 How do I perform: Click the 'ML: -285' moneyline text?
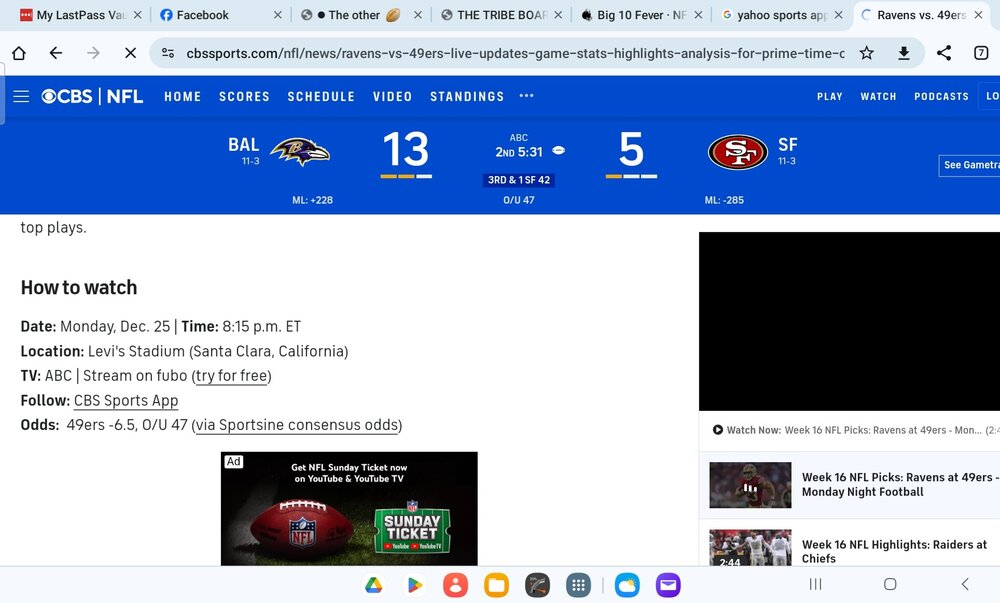[x=724, y=200]
